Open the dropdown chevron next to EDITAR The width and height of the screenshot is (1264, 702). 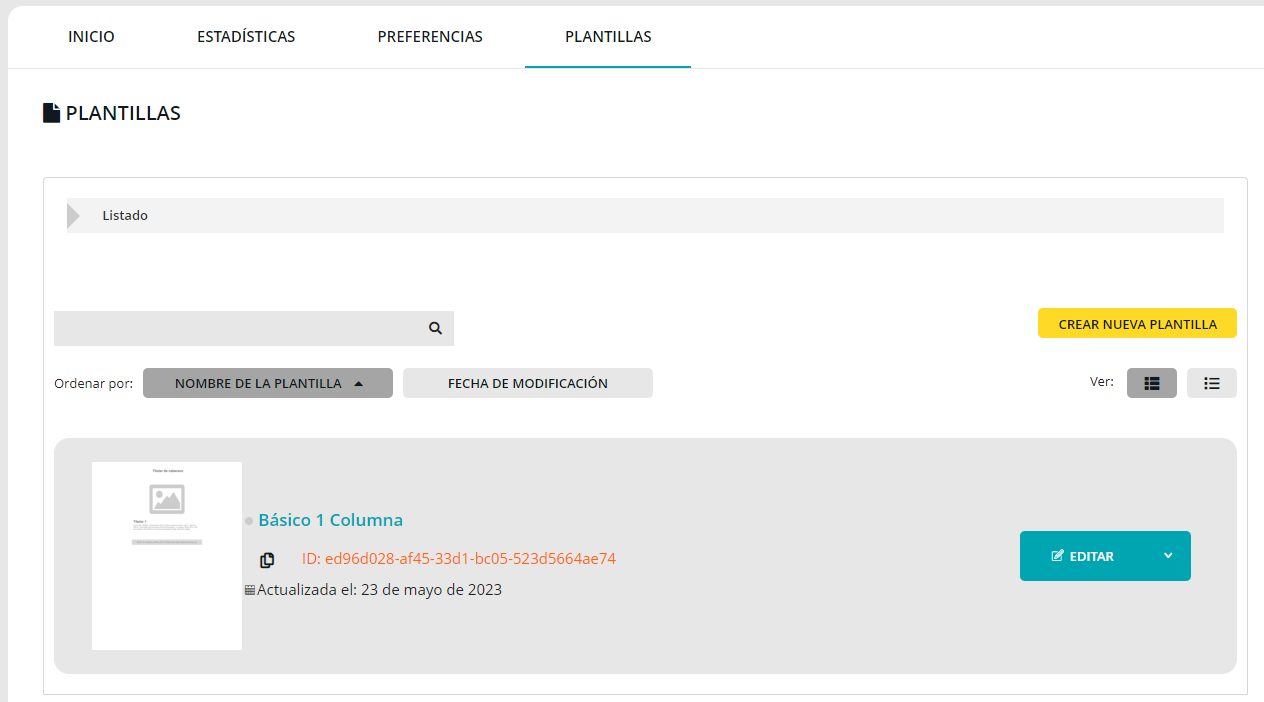[x=1167, y=556]
